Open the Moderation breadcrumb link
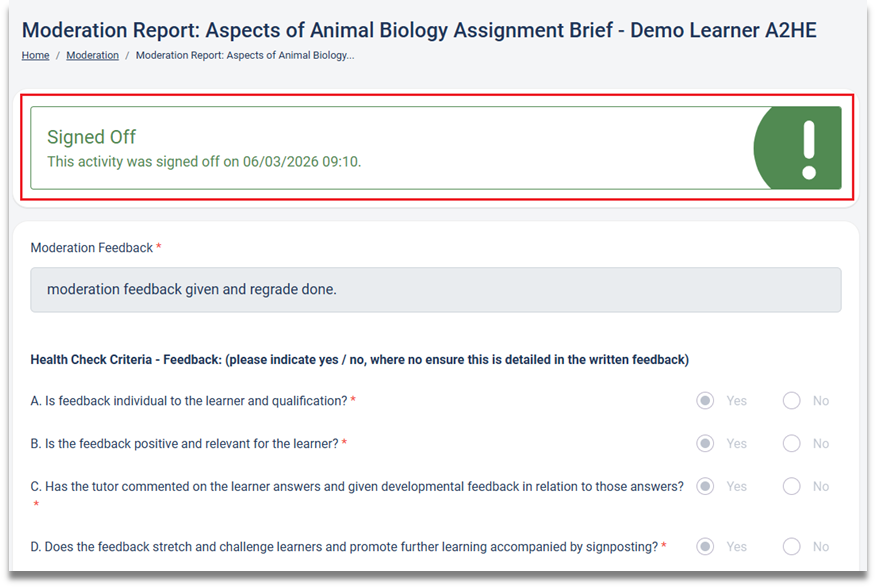This screenshot has height=588, width=876. coord(92,55)
